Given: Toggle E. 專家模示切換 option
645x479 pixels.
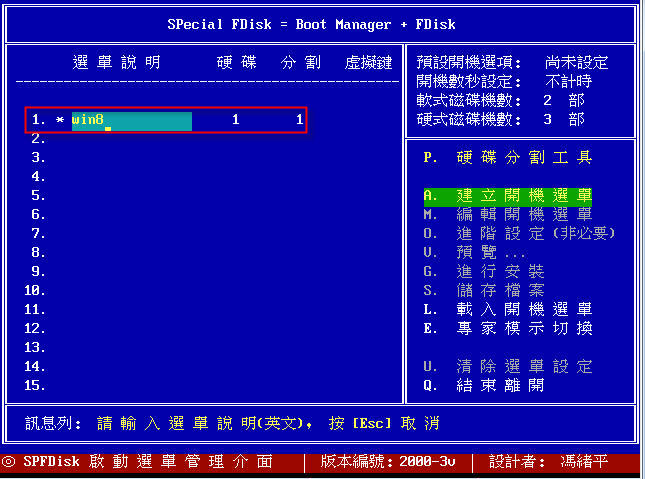Looking at the screenshot, I should [508, 328].
